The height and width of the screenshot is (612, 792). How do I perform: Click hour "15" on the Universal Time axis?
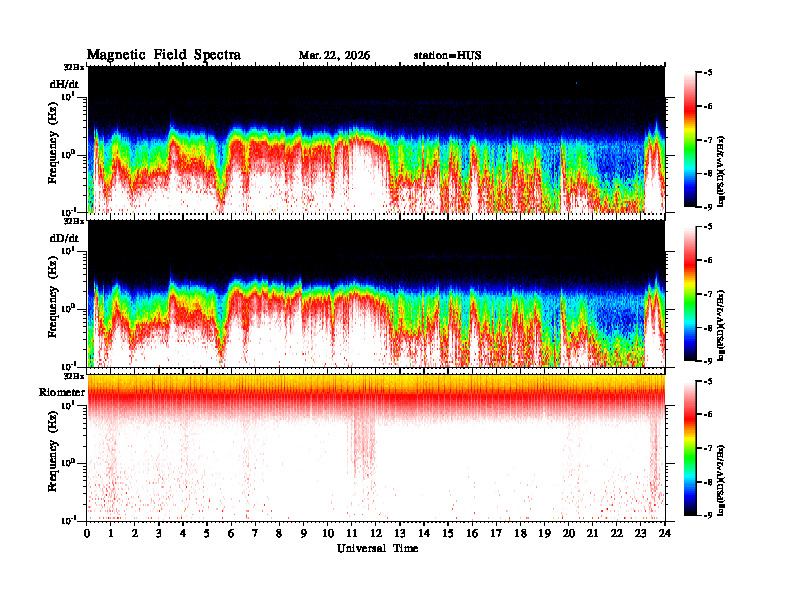coord(448,533)
